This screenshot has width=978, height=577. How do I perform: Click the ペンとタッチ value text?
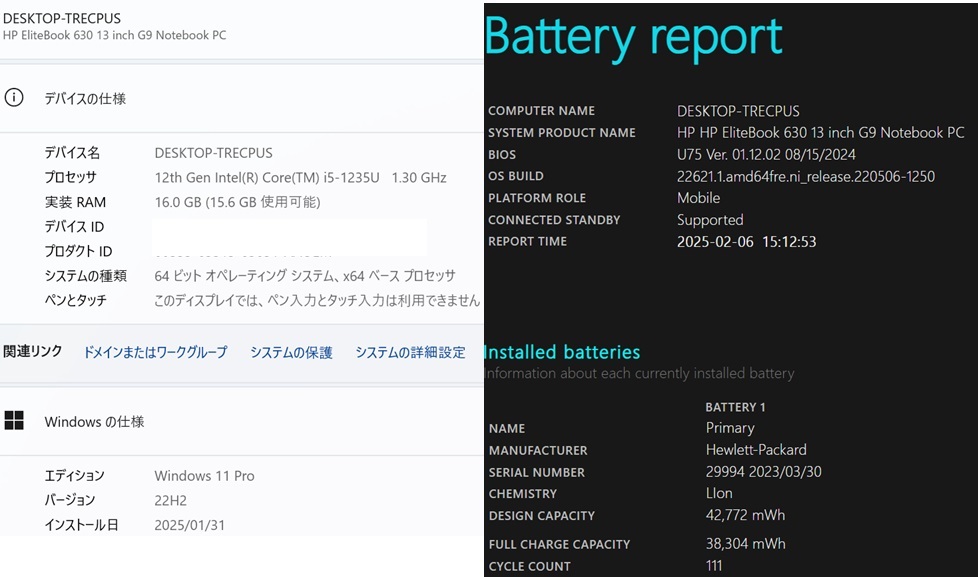click(317, 301)
